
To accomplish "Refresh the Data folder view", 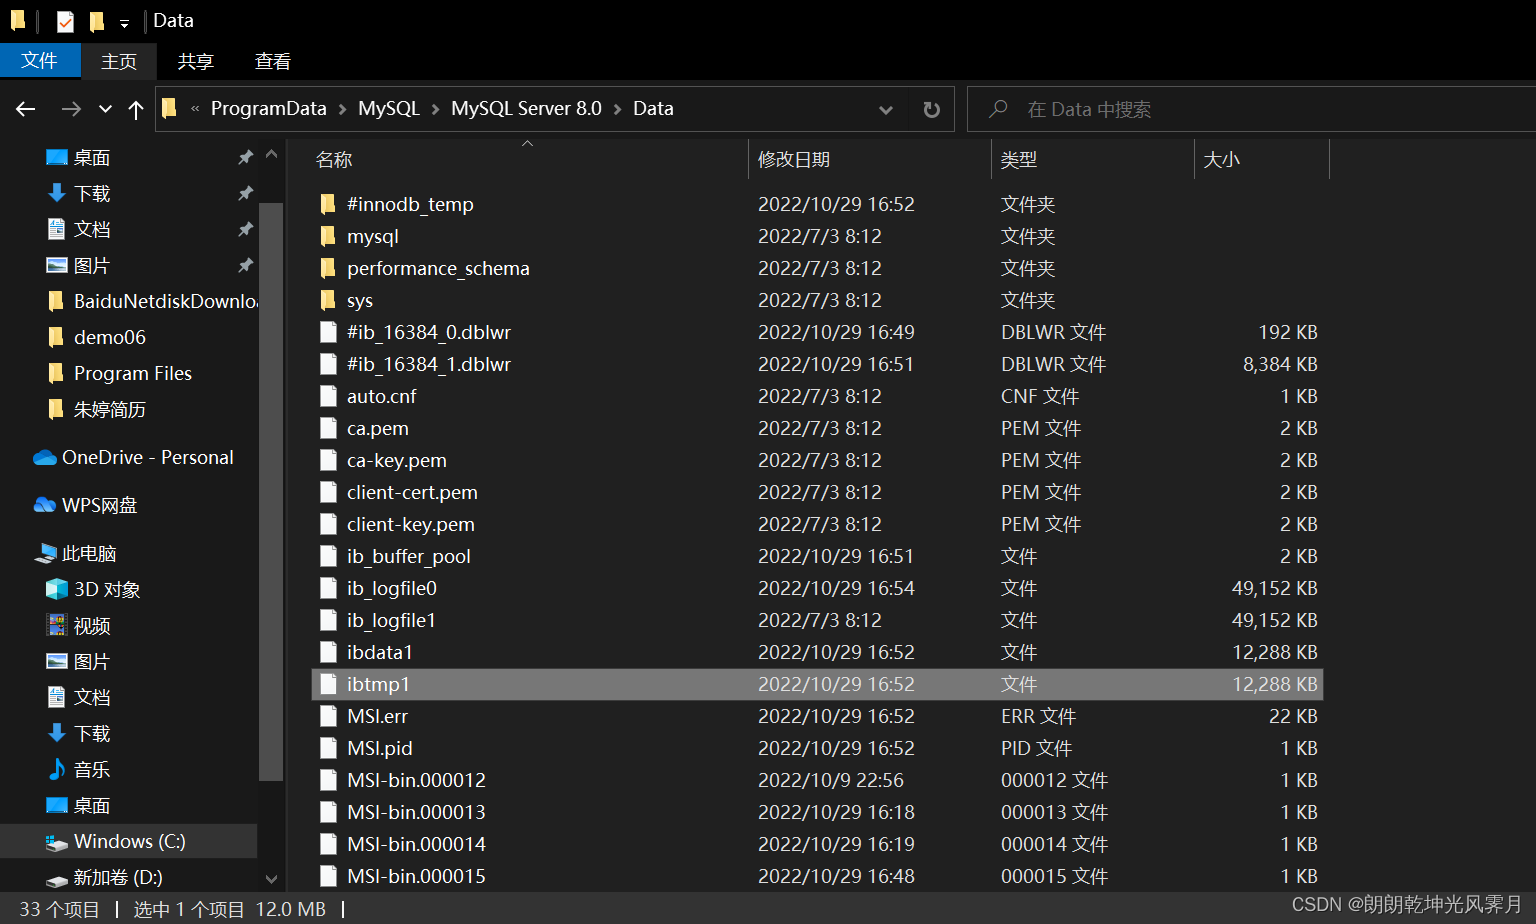I will coord(932,109).
